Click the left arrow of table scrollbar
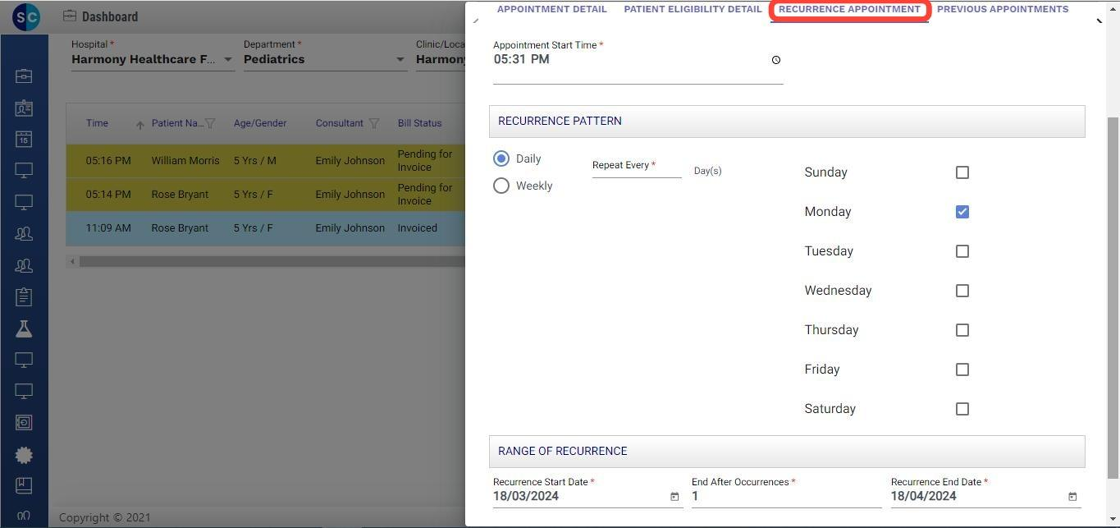Viewport: 1120px width, 528px height. [x=71, y=262]
